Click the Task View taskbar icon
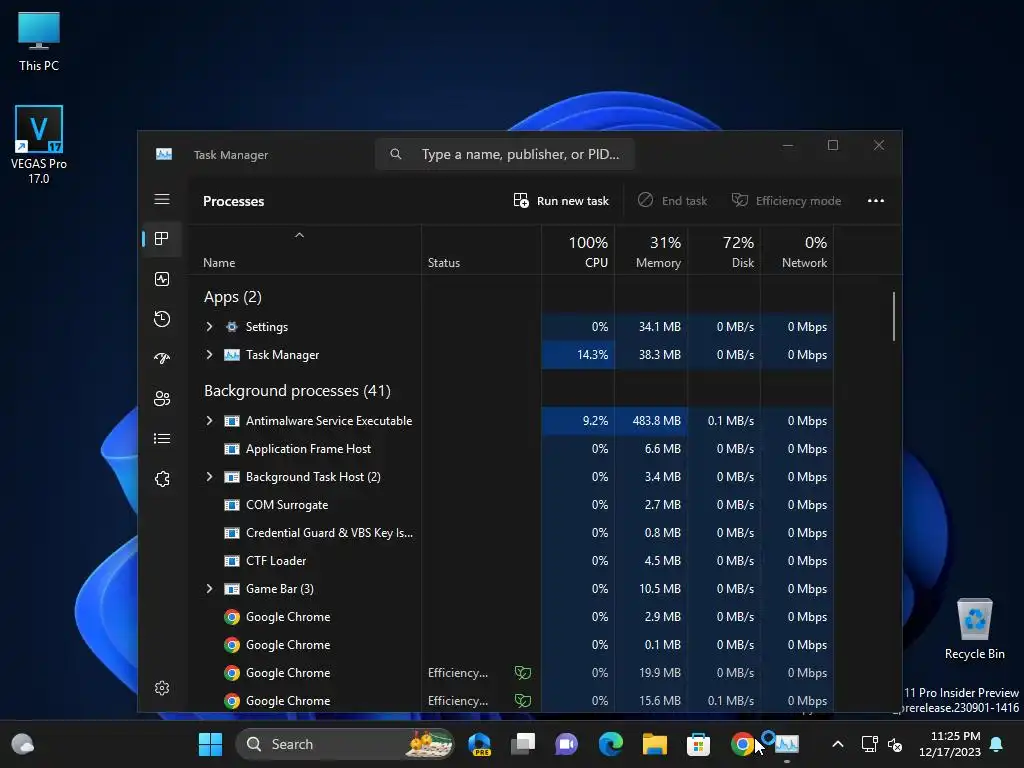This screenshot has height=768, width=1024. coord(523,744)
